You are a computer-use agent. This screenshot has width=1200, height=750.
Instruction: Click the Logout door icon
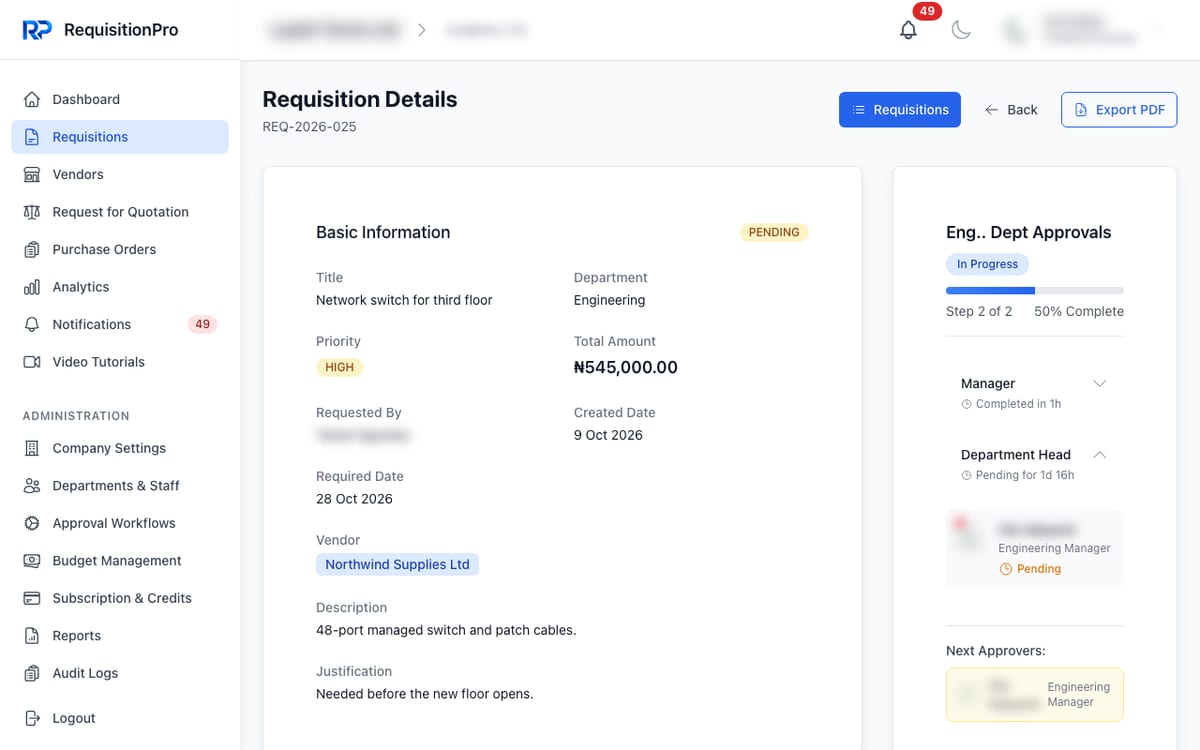click(x=32, y=718)
